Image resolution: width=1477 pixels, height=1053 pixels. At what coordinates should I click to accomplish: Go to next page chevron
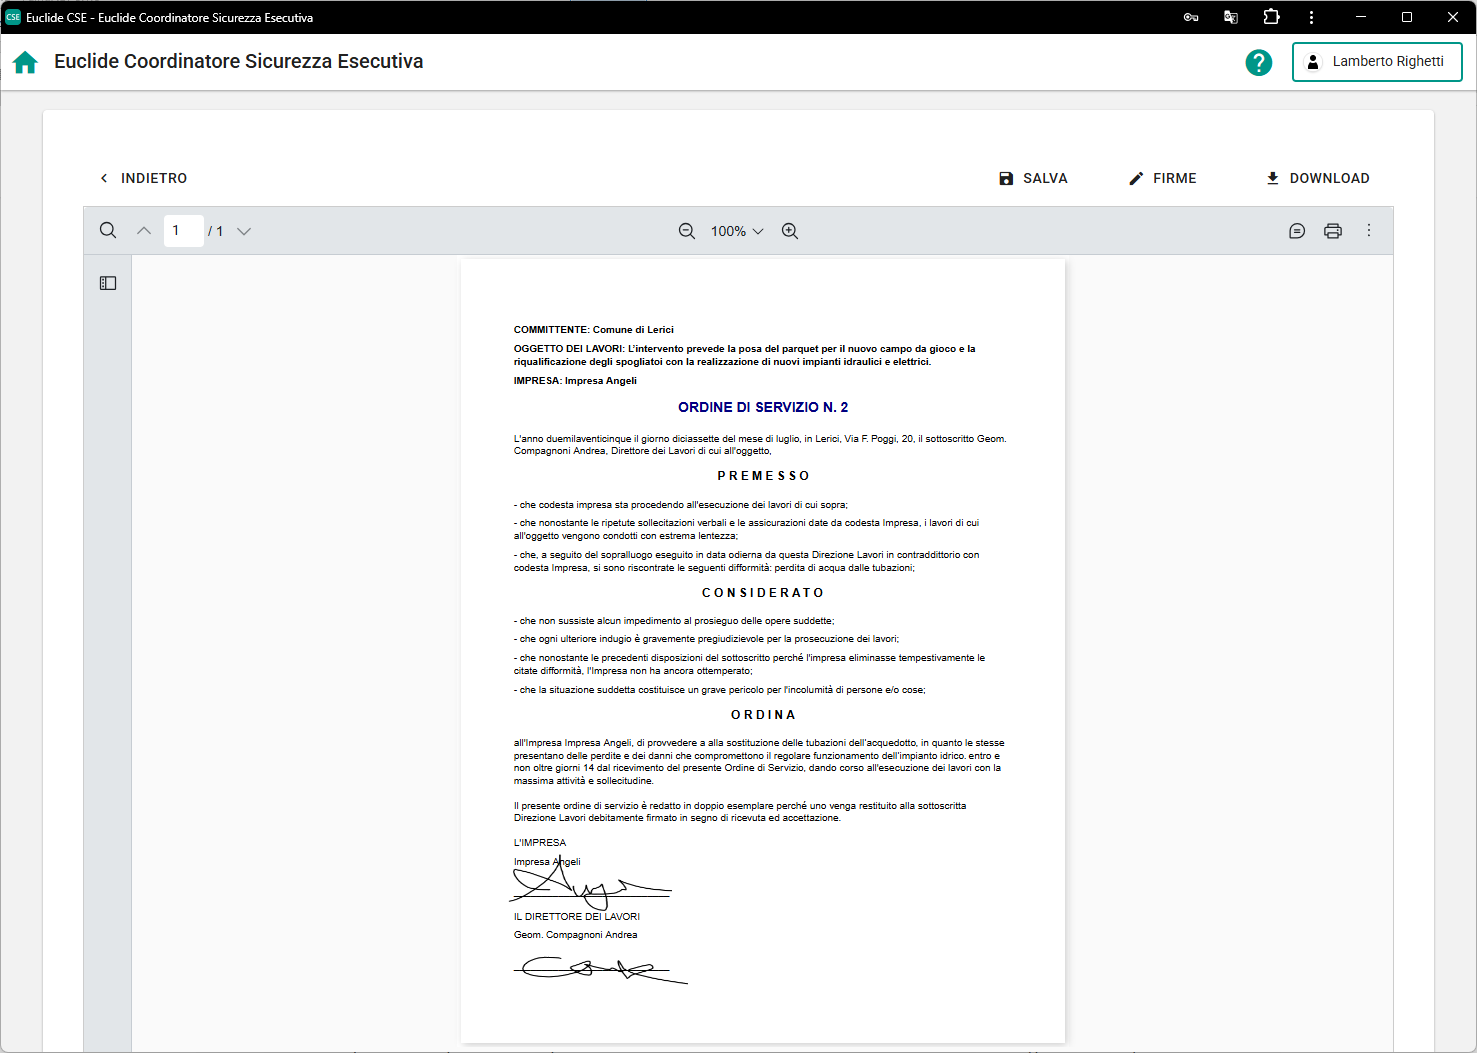click(x=244, y=231)
